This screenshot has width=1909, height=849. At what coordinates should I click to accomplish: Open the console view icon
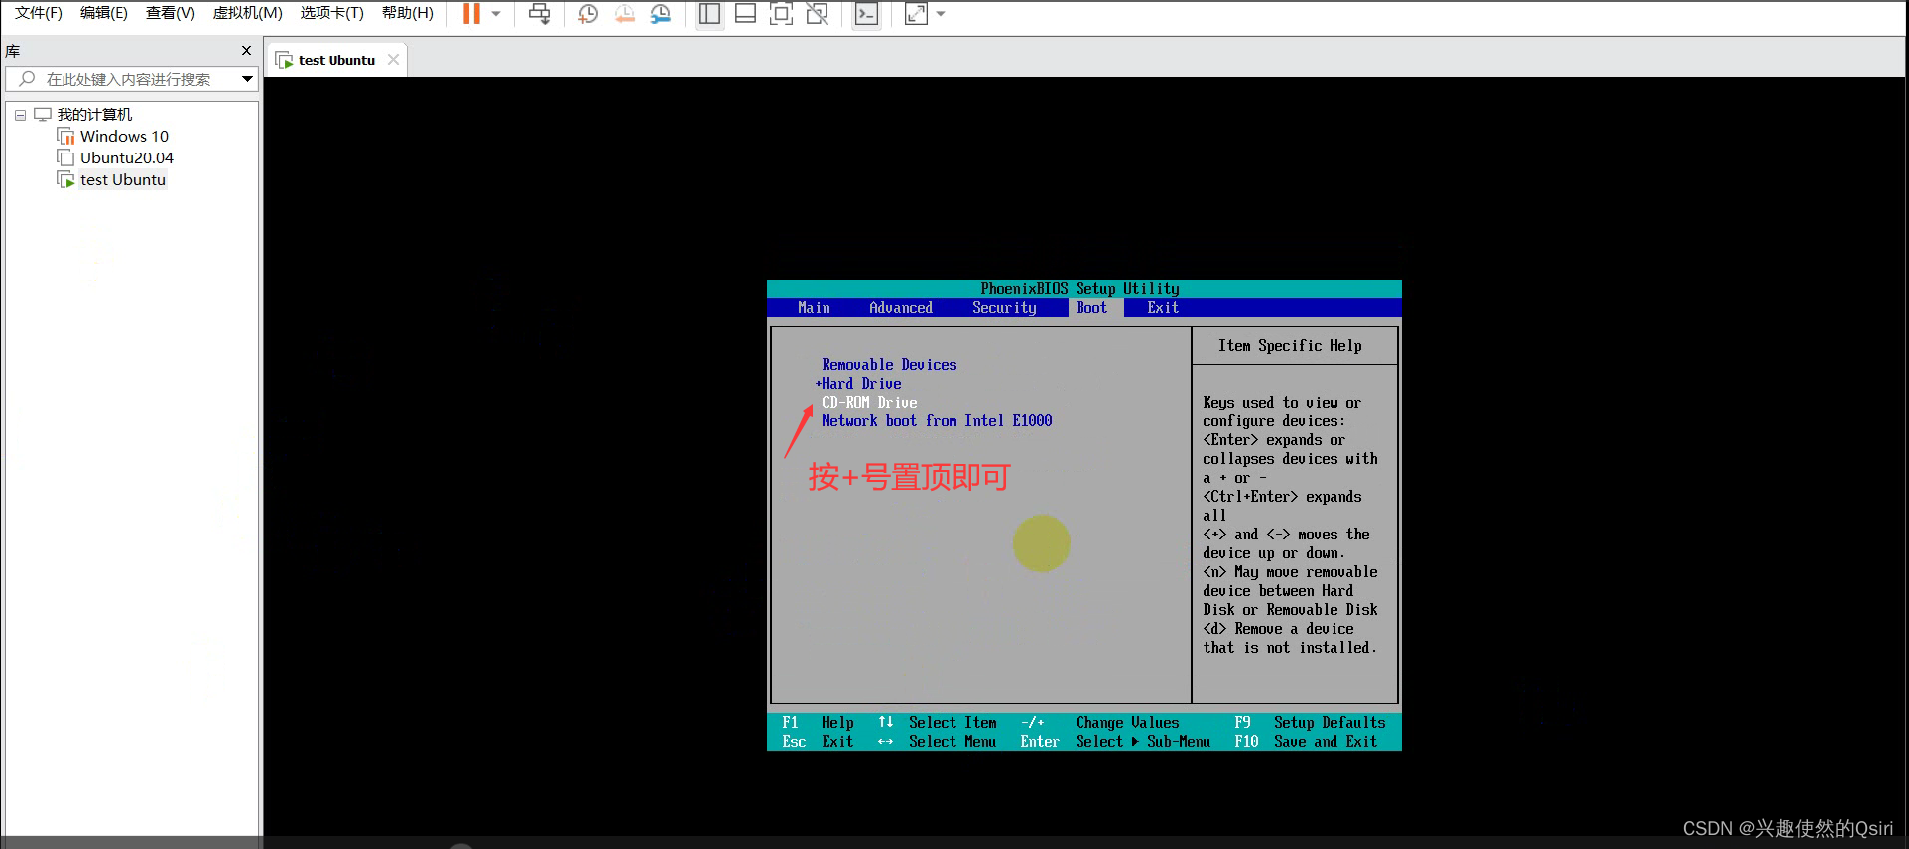pyautogui.click(x=866, y=13)
